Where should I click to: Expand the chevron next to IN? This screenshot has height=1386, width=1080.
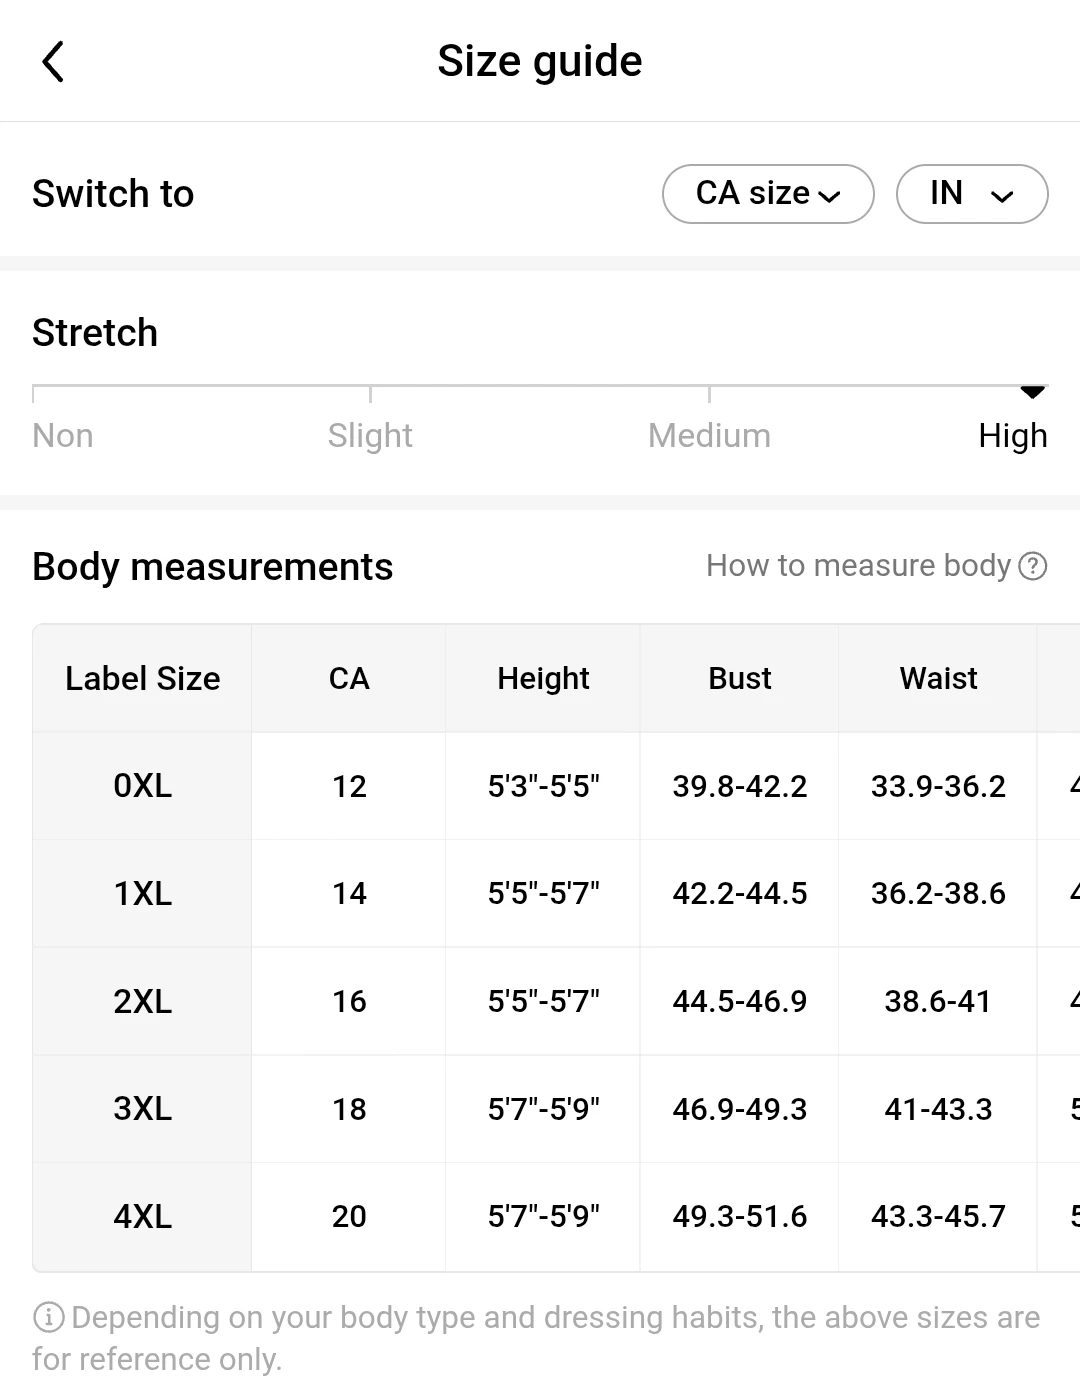pos(1002,196)
